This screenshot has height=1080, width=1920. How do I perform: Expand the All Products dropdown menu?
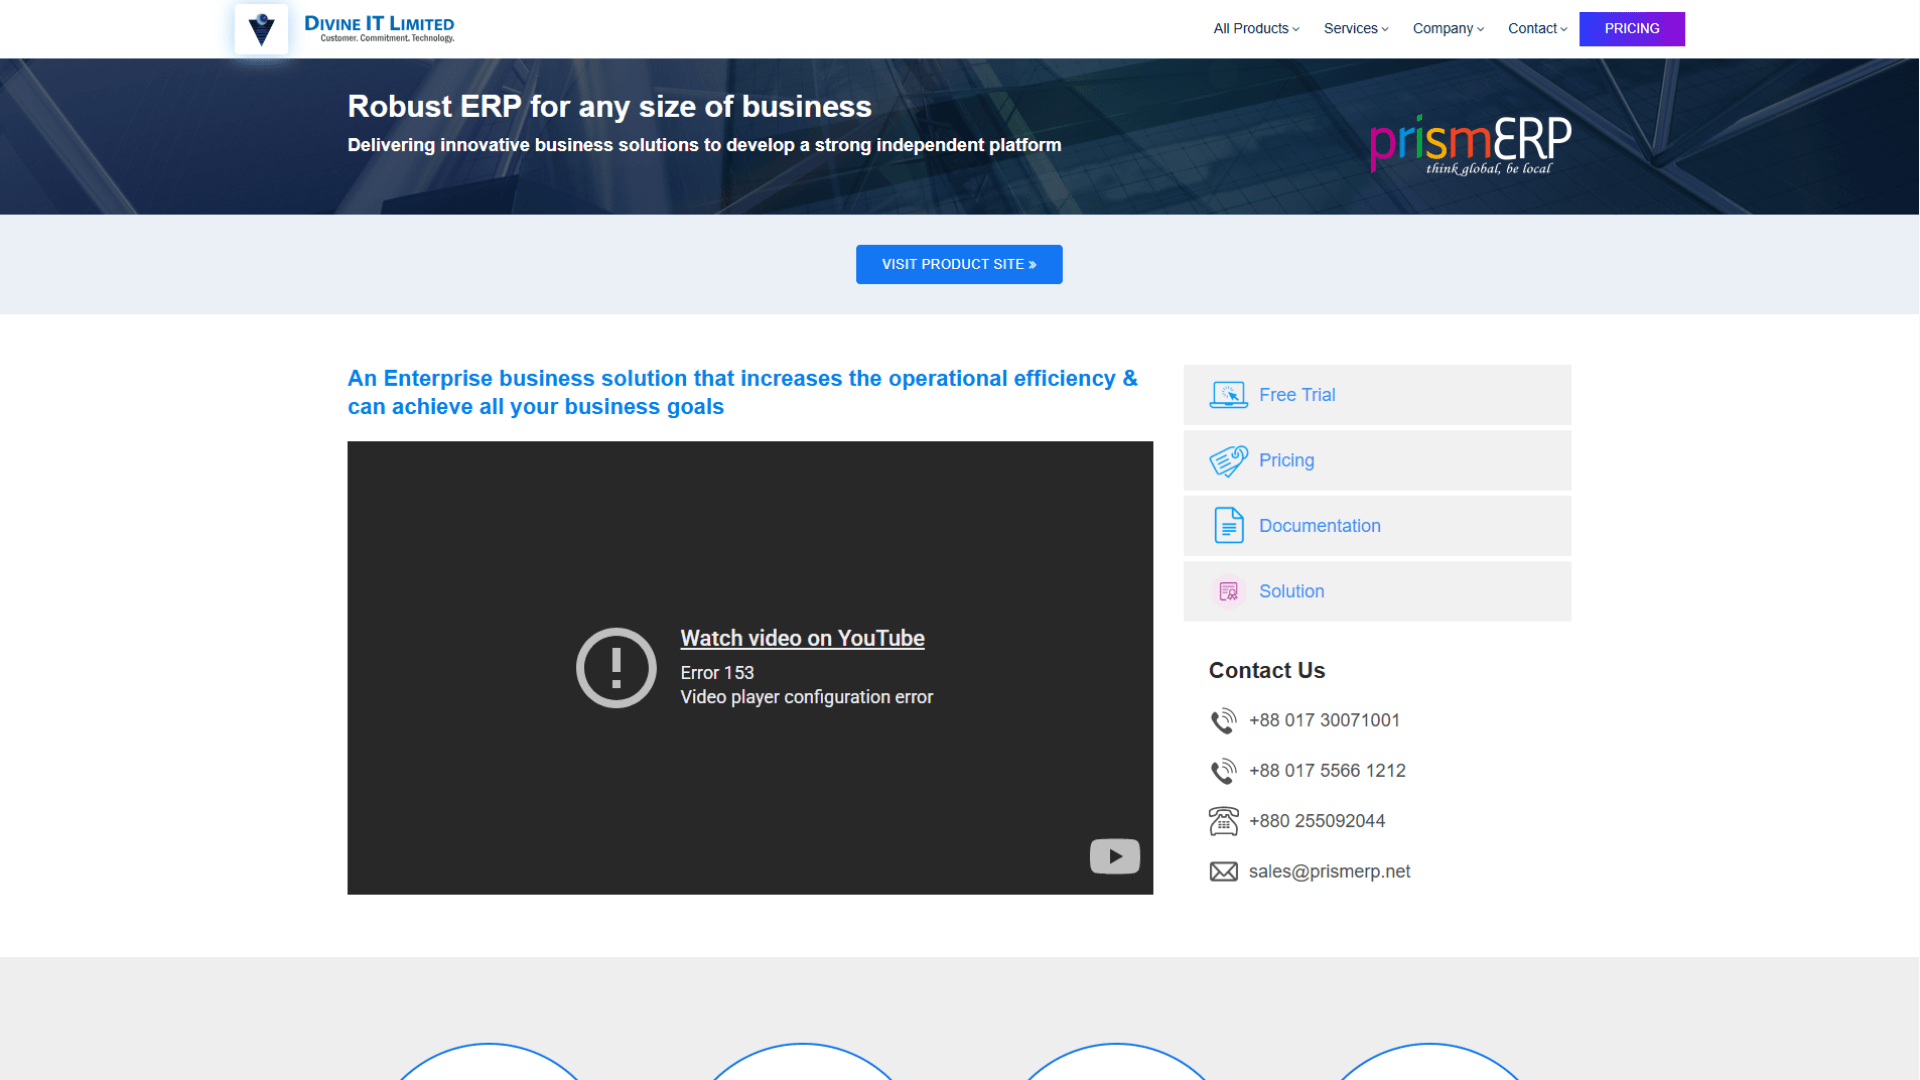[x=1256, y=29]
